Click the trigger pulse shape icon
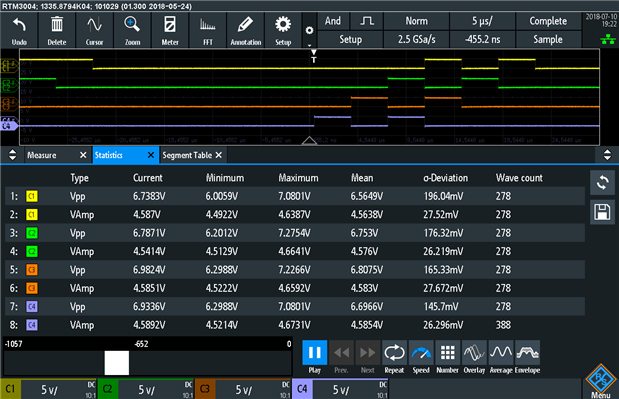 pyautogui.click(x=367, y=21)
